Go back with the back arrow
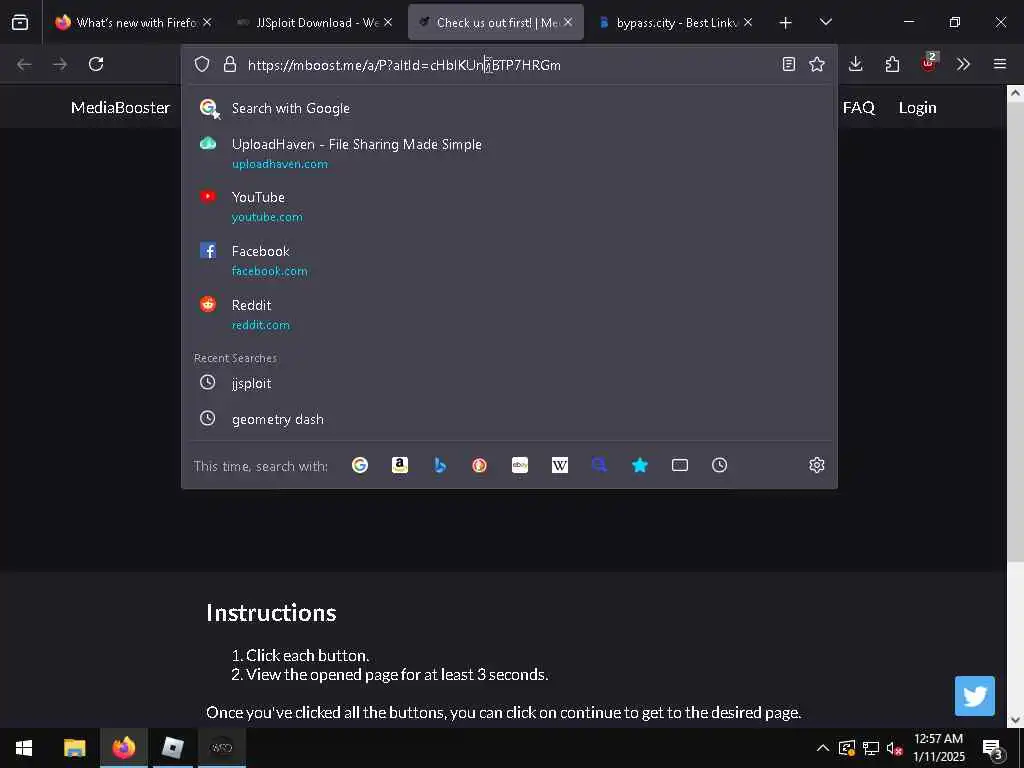 [x=24, y=64]
